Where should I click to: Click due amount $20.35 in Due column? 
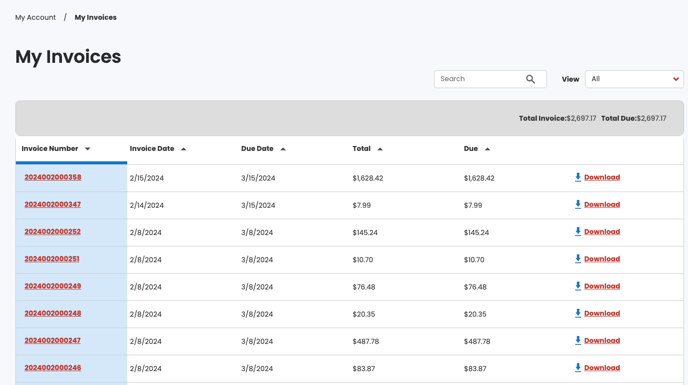point(475,314)
